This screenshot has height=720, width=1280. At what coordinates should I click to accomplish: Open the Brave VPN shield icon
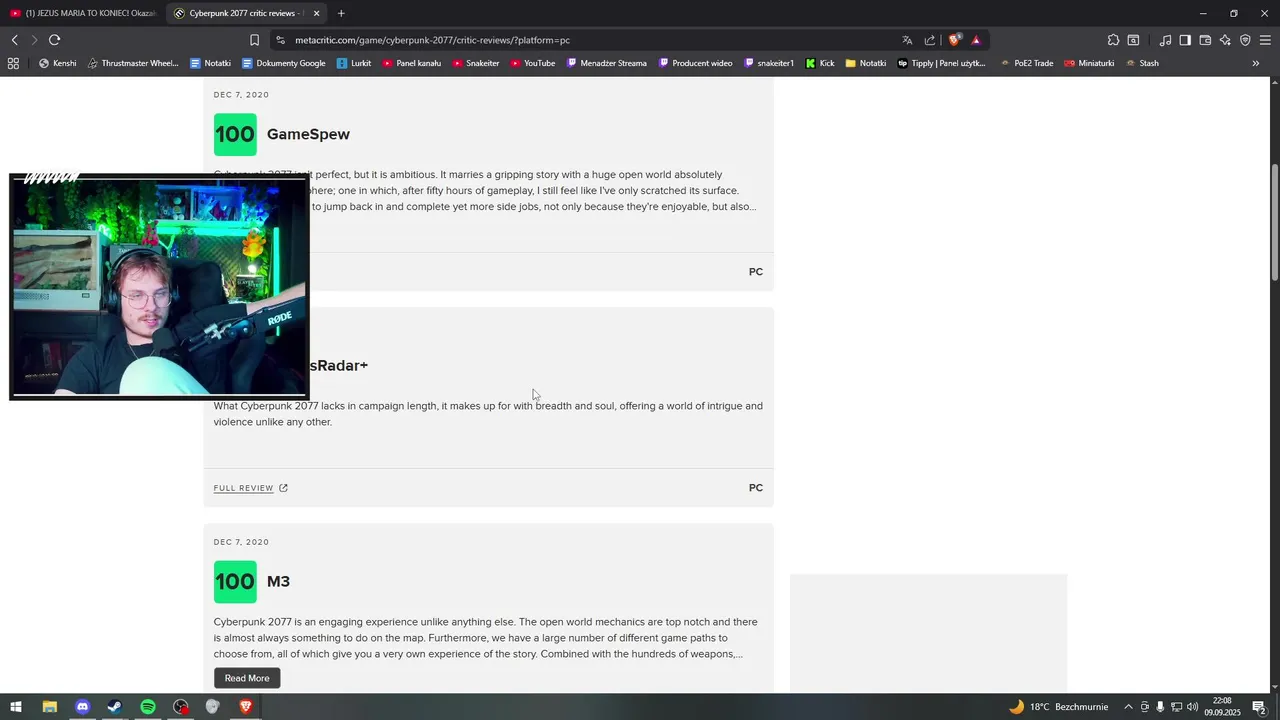point(1245,40)
